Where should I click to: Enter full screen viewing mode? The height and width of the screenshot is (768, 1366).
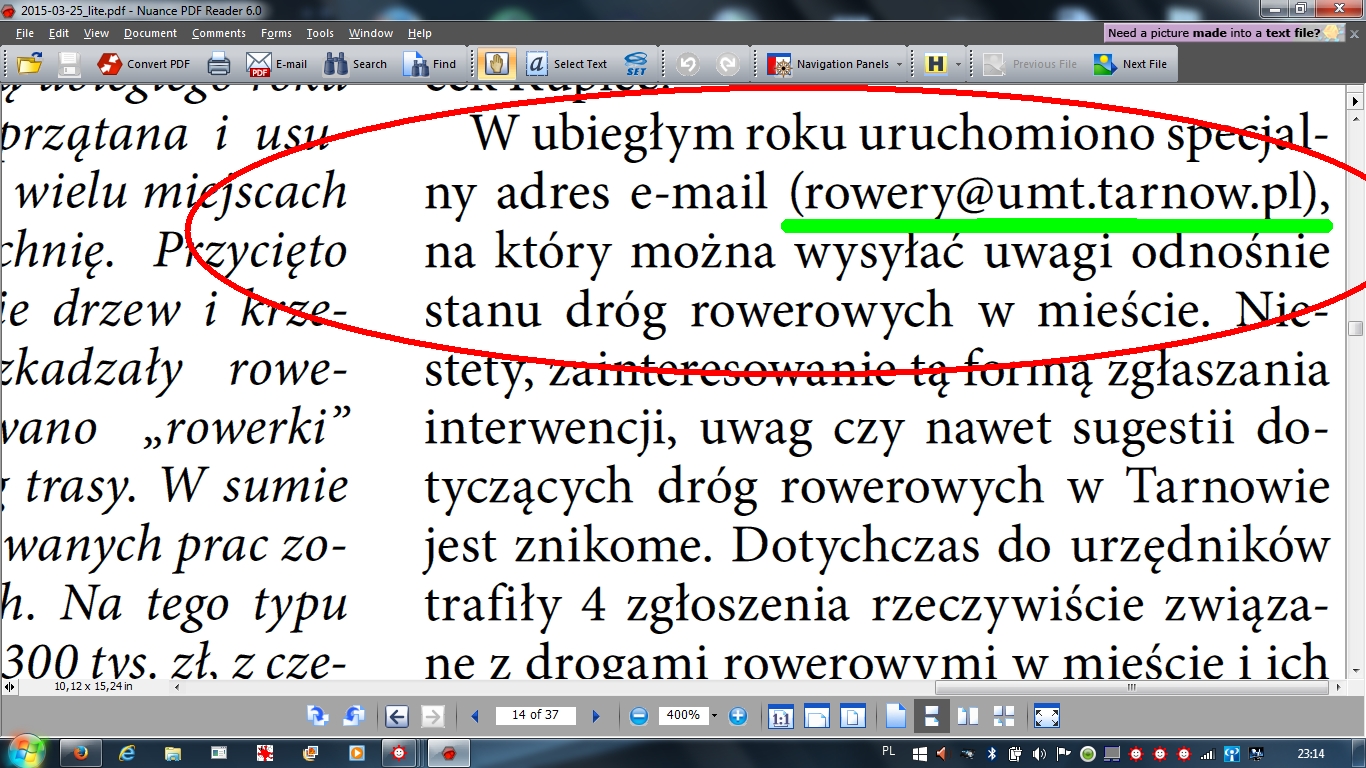pyautogui.click(x=1046, y=716)
